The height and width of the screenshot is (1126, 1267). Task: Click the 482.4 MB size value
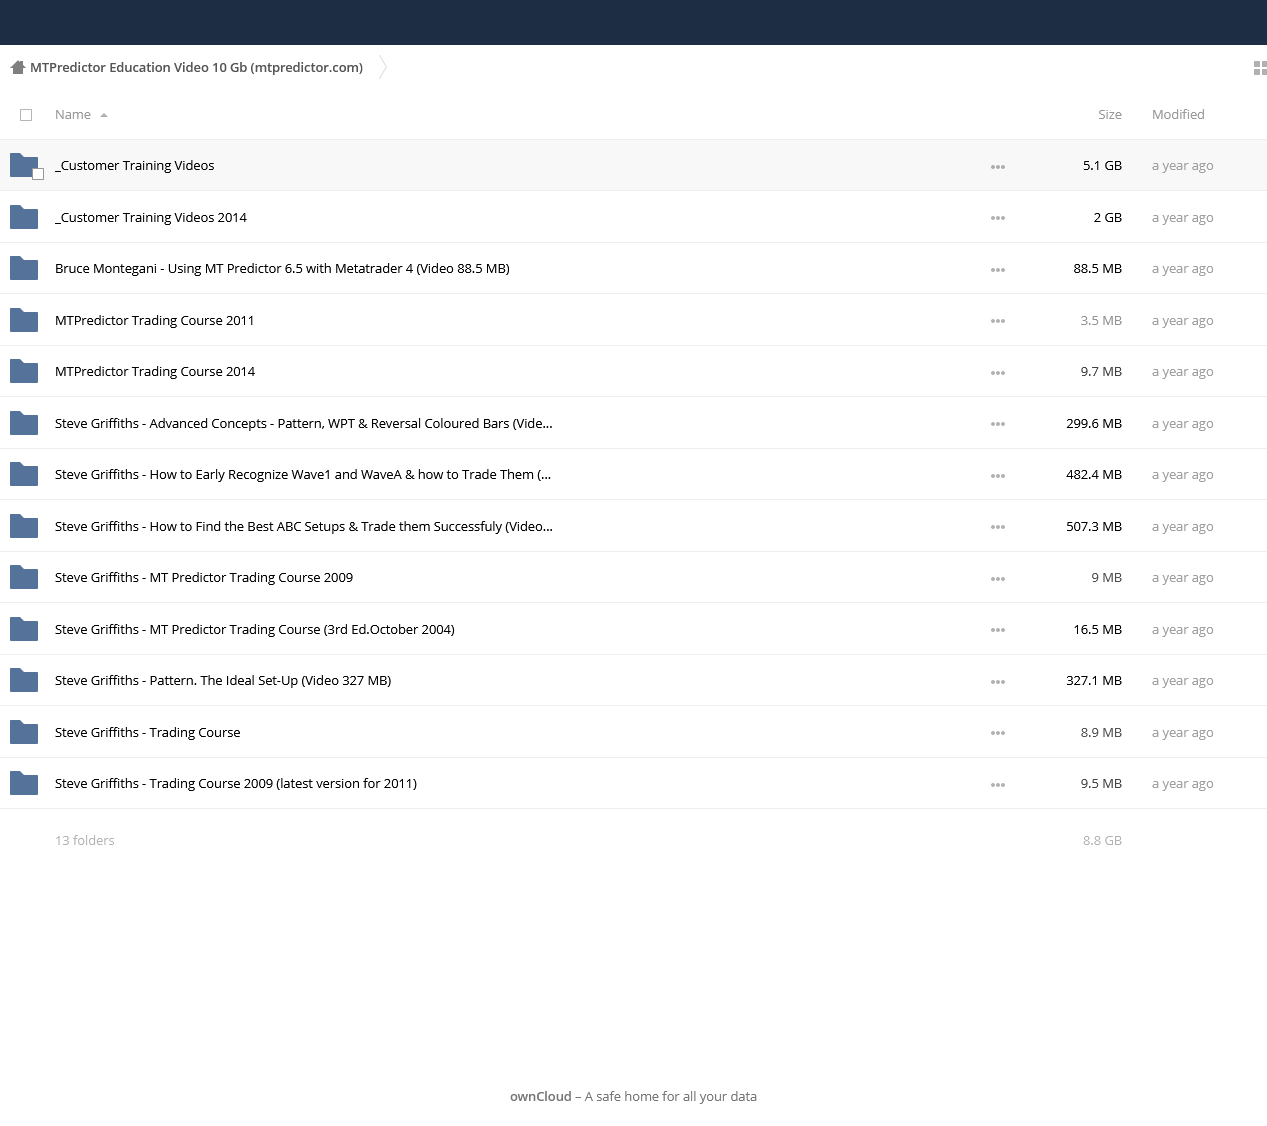1094,474
